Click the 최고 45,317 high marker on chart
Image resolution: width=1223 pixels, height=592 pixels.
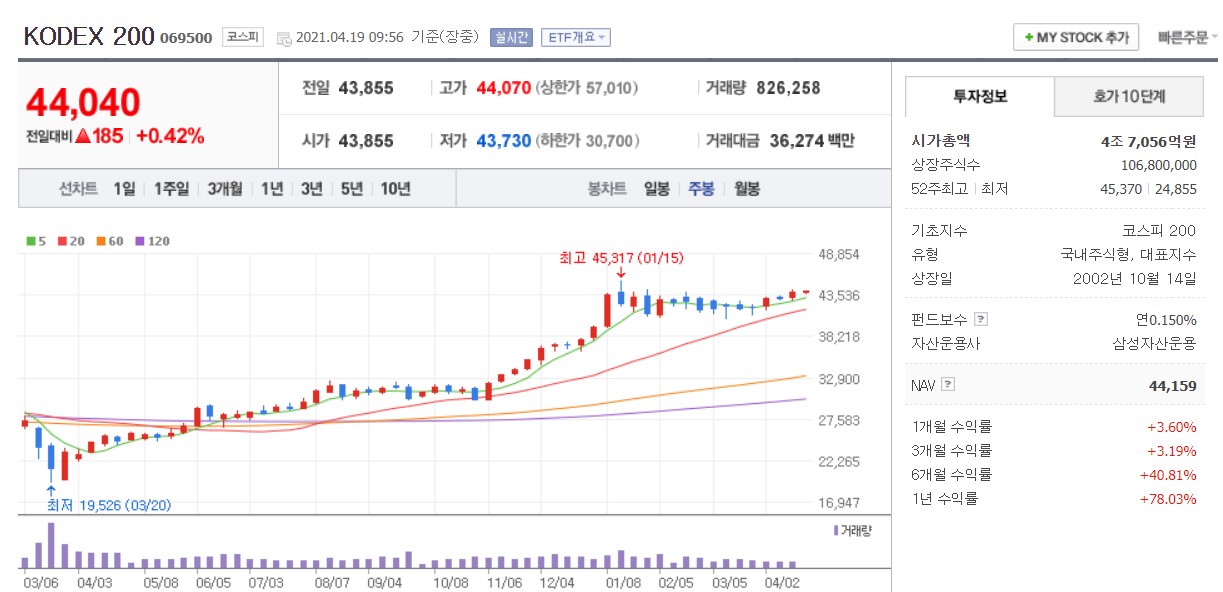pos(621,258)
